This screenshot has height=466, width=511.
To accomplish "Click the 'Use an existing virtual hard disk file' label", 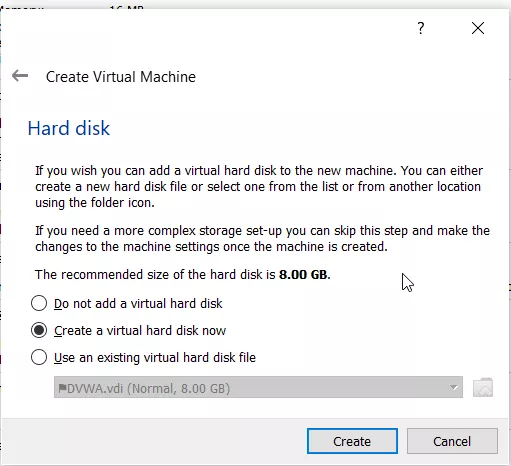I will pyautogui.click(x=155, y=358).
